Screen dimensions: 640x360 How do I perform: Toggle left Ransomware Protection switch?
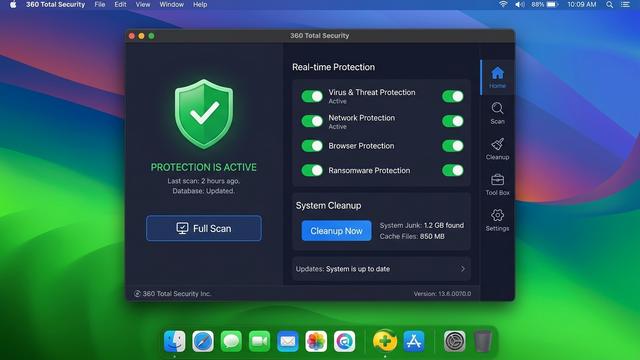(x=312, y=170)
